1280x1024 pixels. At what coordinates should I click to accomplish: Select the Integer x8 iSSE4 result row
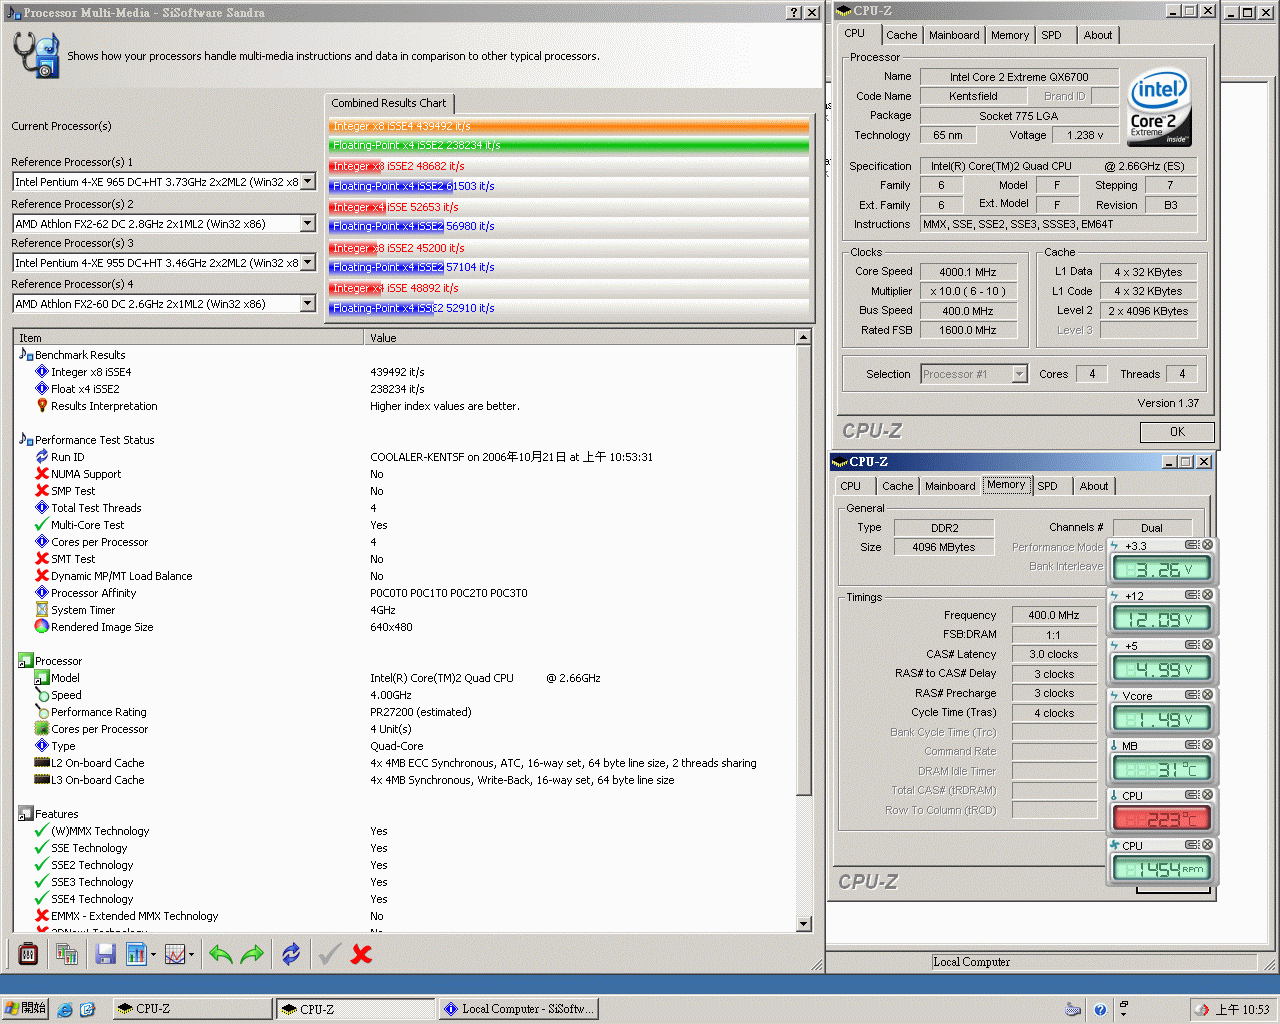tap(404, 372)
